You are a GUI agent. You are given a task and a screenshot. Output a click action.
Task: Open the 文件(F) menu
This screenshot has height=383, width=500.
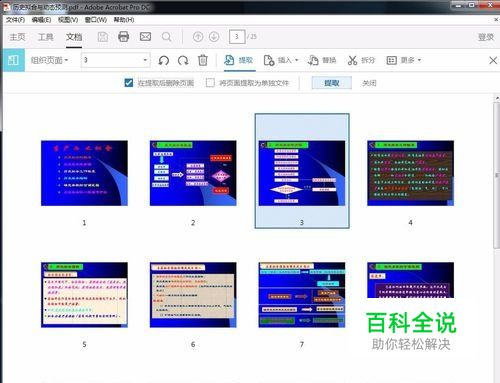15,20
